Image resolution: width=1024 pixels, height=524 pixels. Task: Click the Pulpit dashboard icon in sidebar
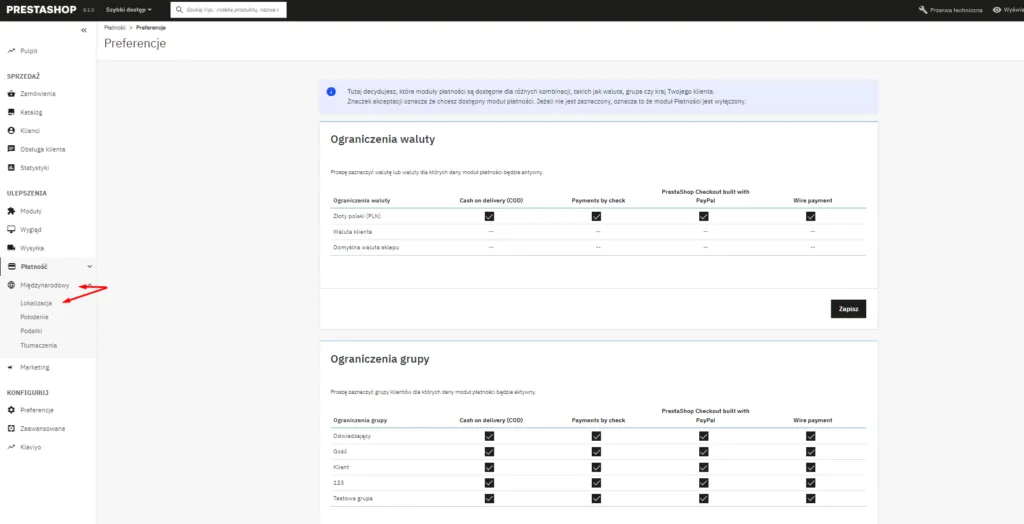click(11, 50)
